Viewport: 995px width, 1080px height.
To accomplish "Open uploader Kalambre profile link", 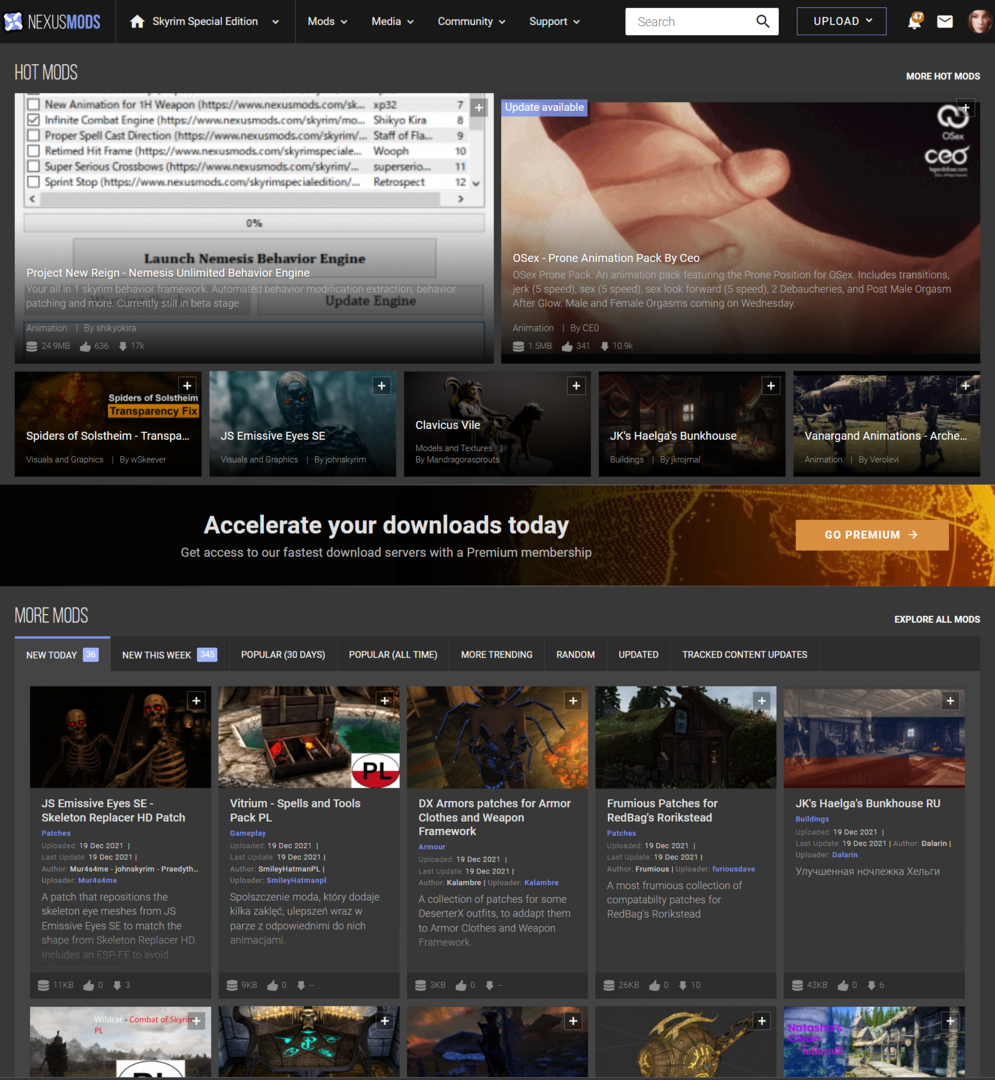I will [541, 882].
